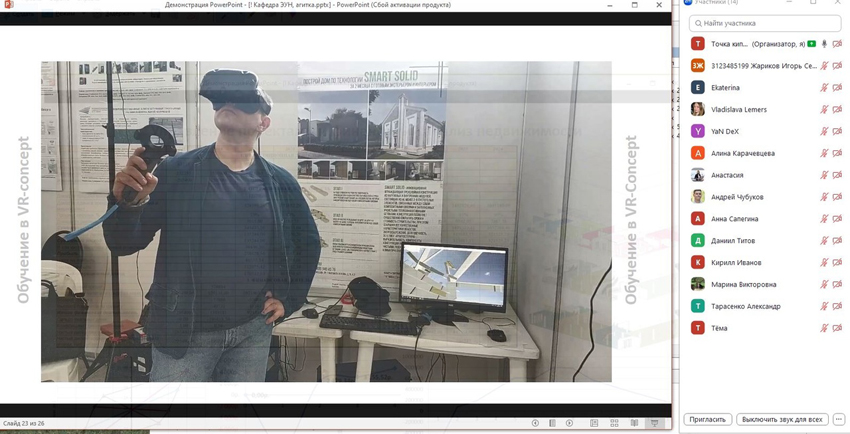
Task: Advance to next slide via status bar arrow
Action: [x=569, y=423]
